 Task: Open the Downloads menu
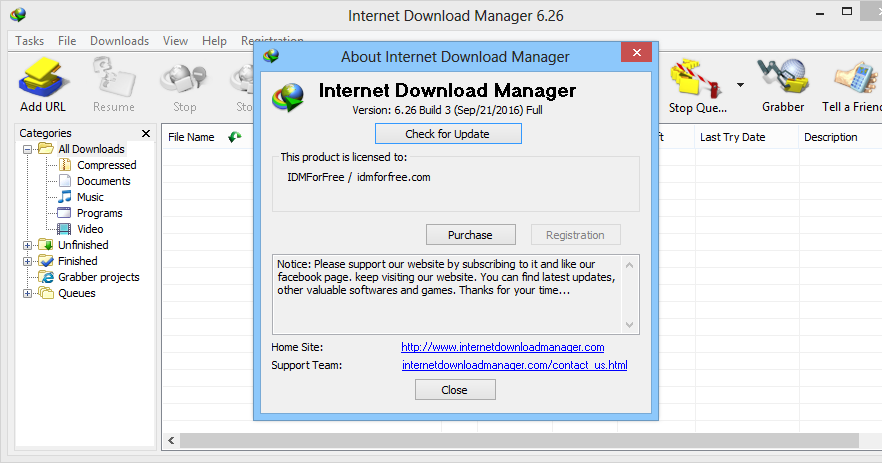(x=119, y=41)
